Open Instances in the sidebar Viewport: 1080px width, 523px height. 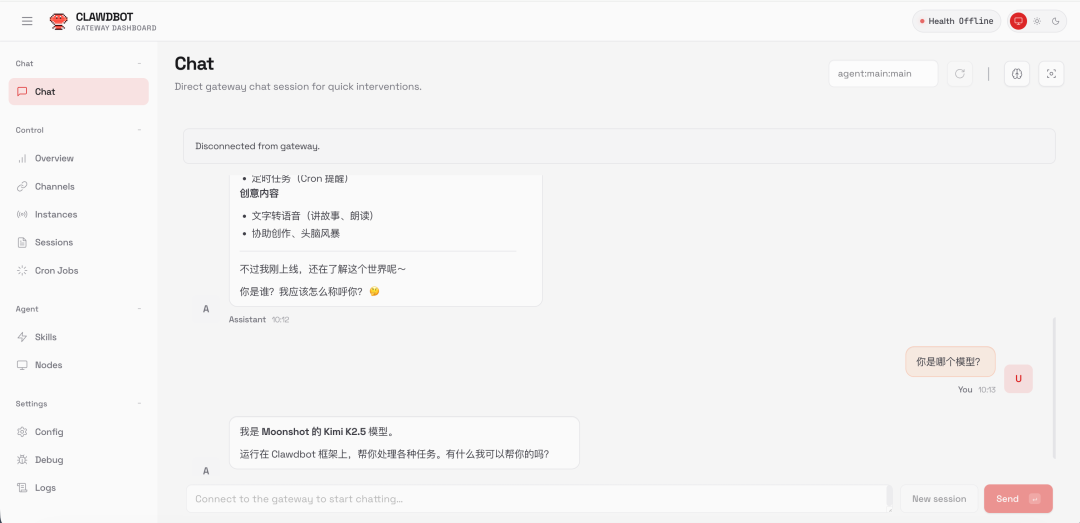79,214
